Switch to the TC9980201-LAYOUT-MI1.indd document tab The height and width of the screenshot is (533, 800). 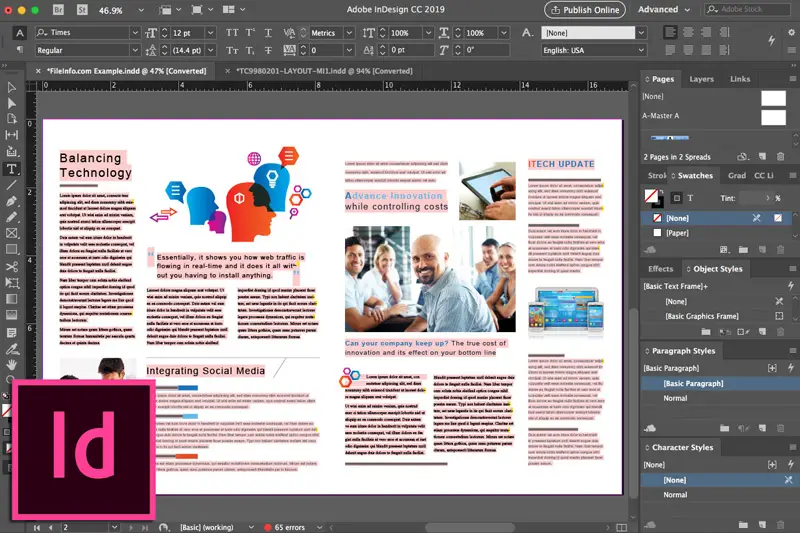[323, 71]
